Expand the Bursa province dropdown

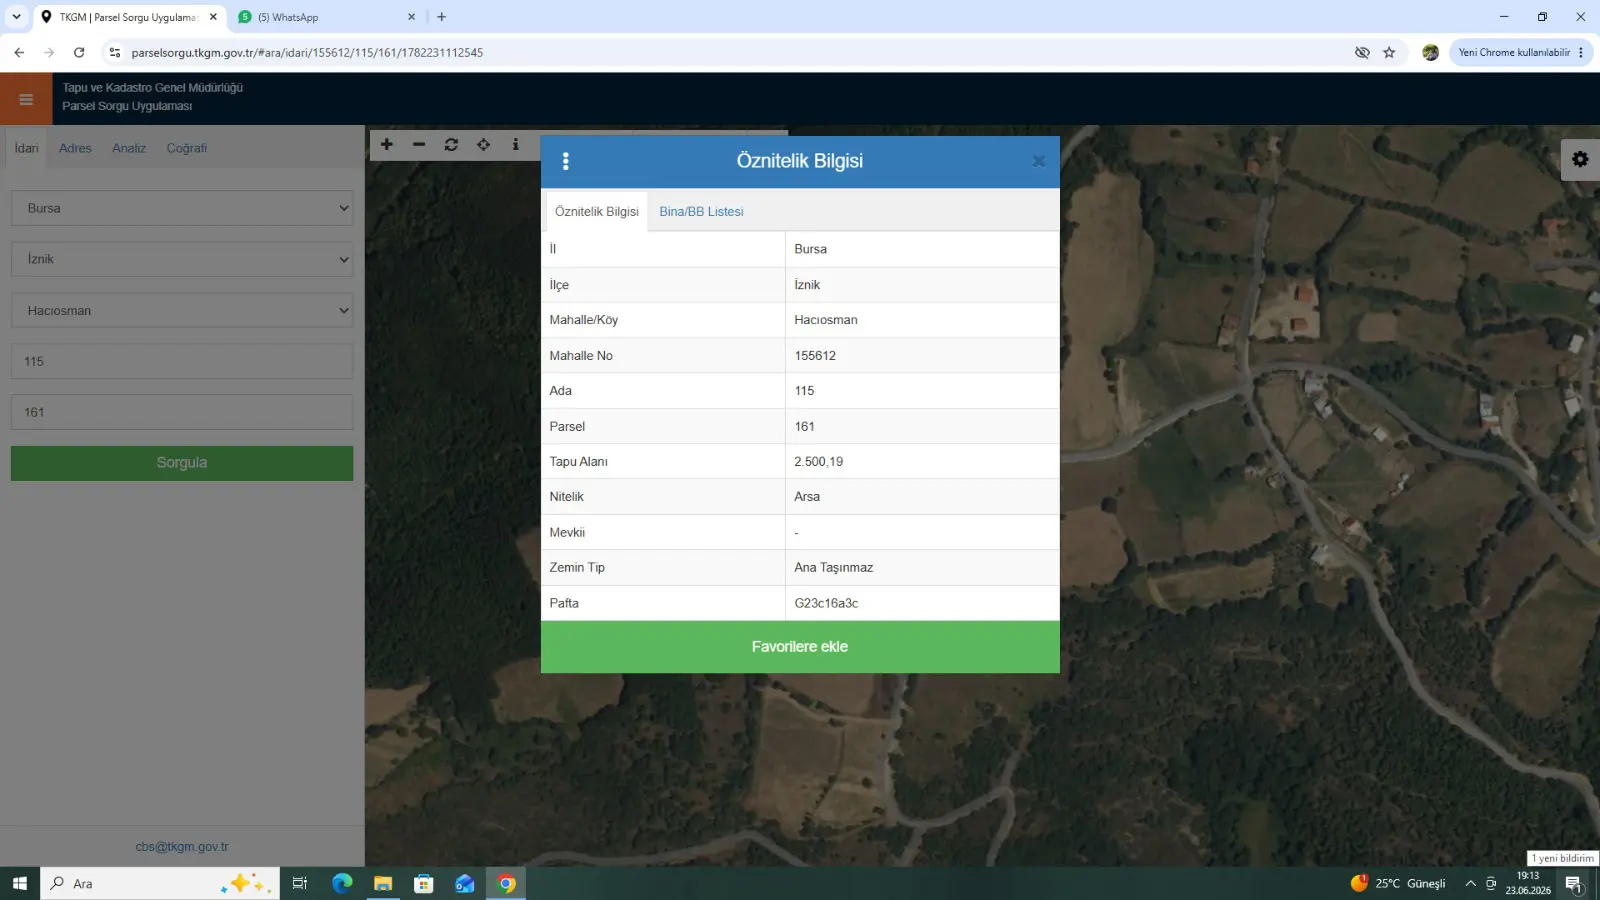(182, 208)
